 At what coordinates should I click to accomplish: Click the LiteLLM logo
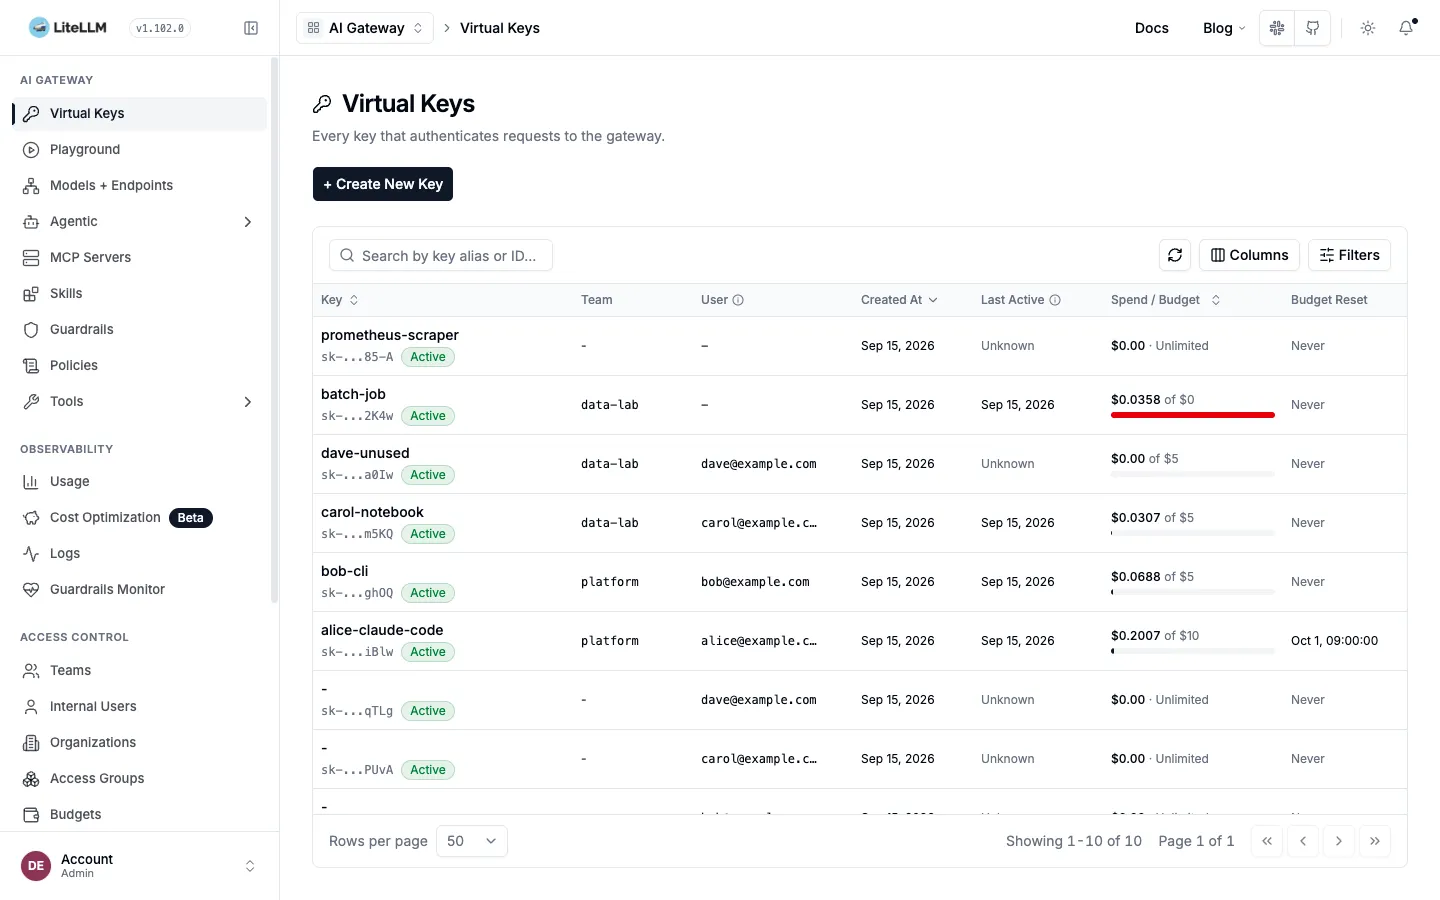point(68,28)
